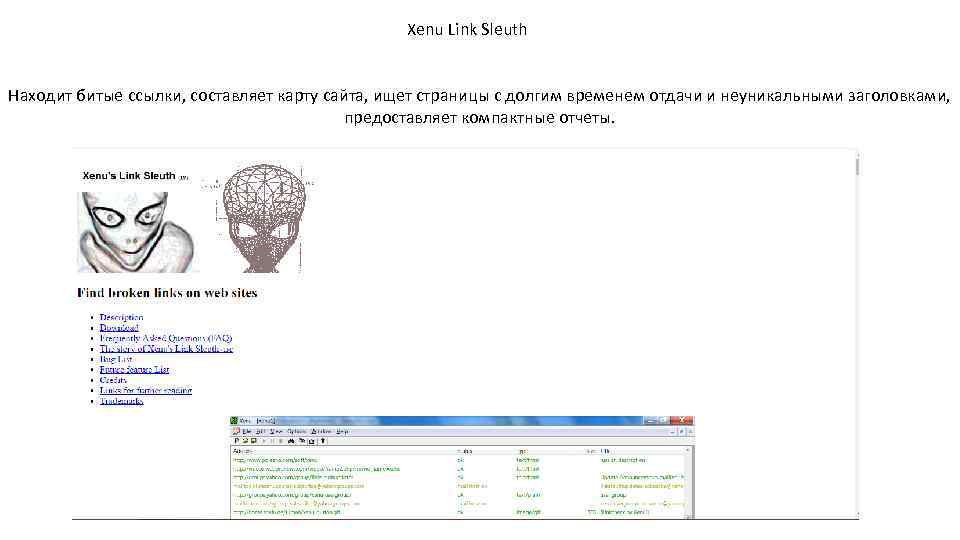The image size is (960, 540).
Task: Open the Credits link
Action: point(113,380)
